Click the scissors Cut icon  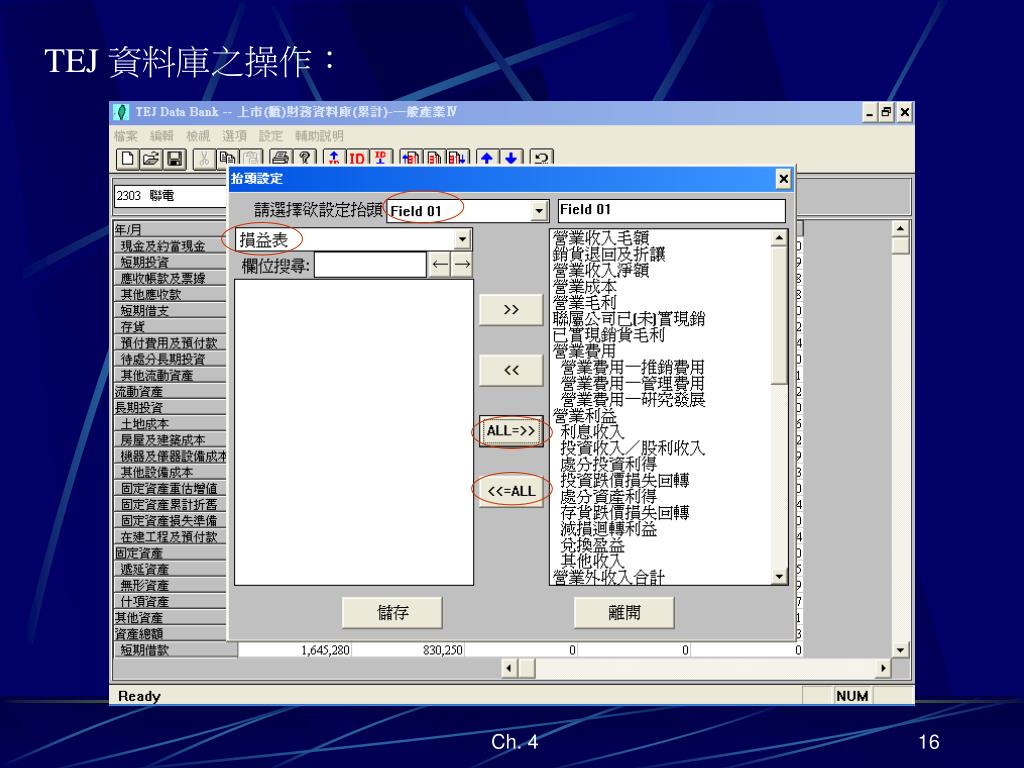point(204,158)
